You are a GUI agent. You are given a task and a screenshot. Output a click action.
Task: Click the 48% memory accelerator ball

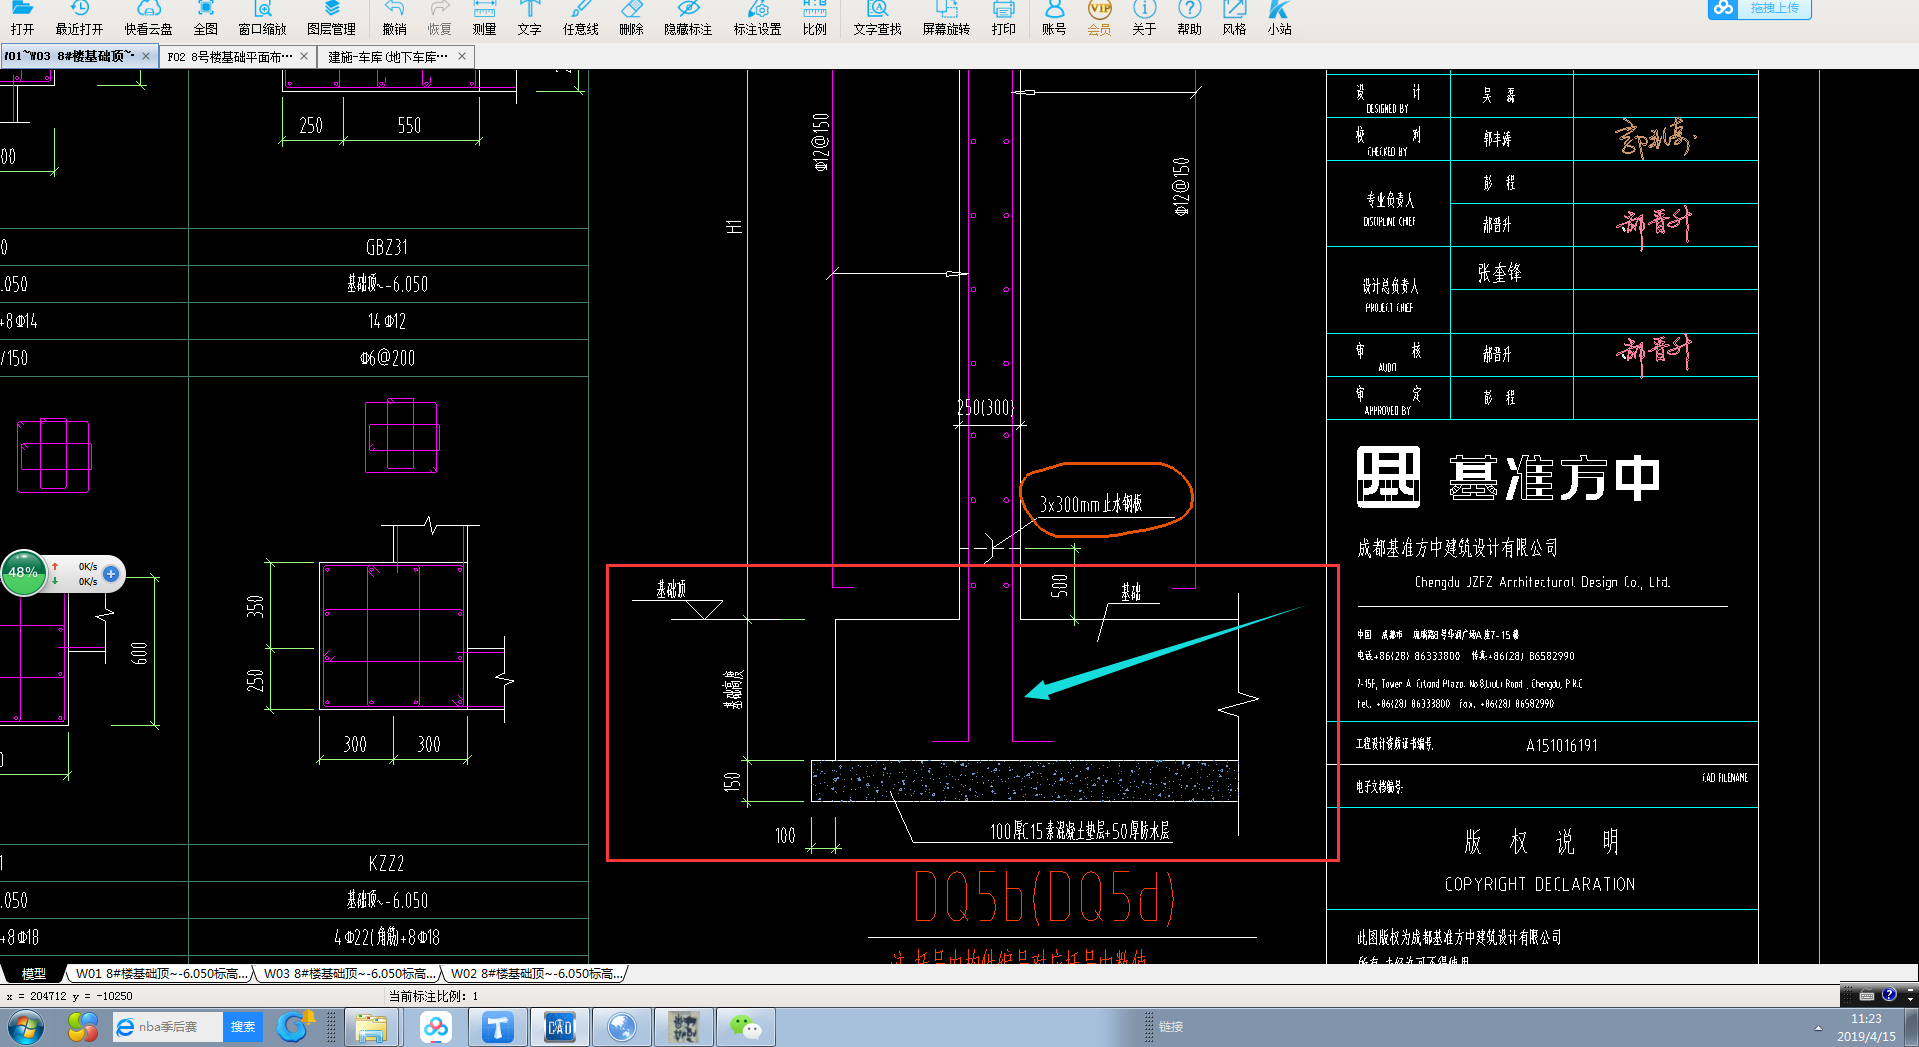pyautogui.click(x=24, y=573)
